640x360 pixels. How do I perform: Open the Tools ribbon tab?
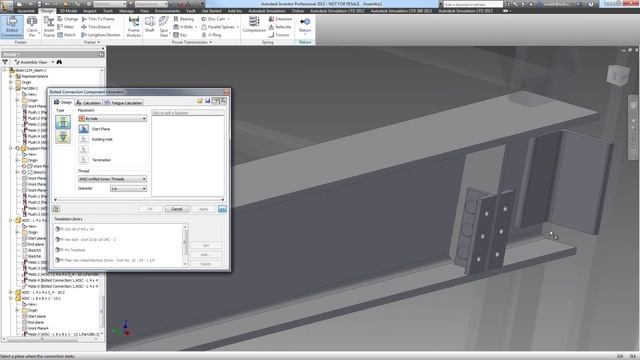tap(108, 11)
